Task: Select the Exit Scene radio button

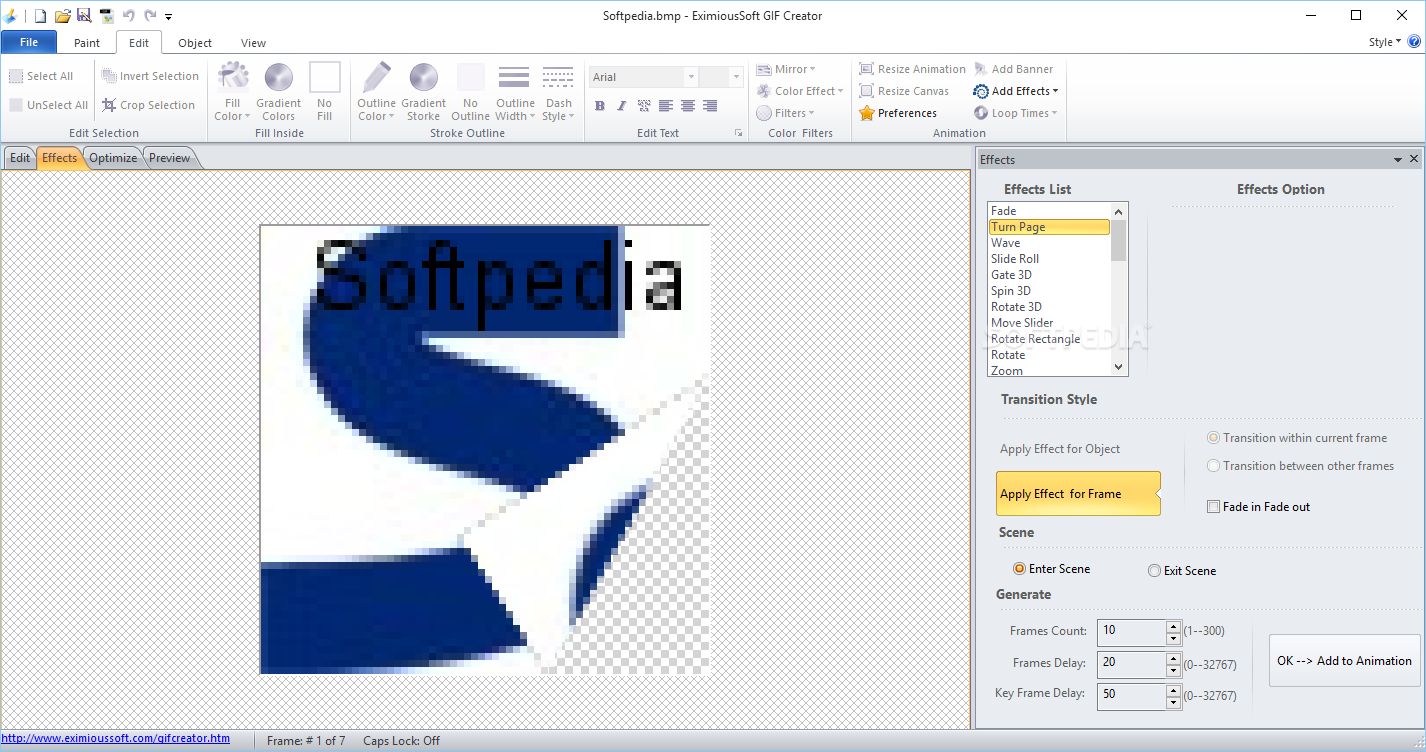Action: [1154, 571]
